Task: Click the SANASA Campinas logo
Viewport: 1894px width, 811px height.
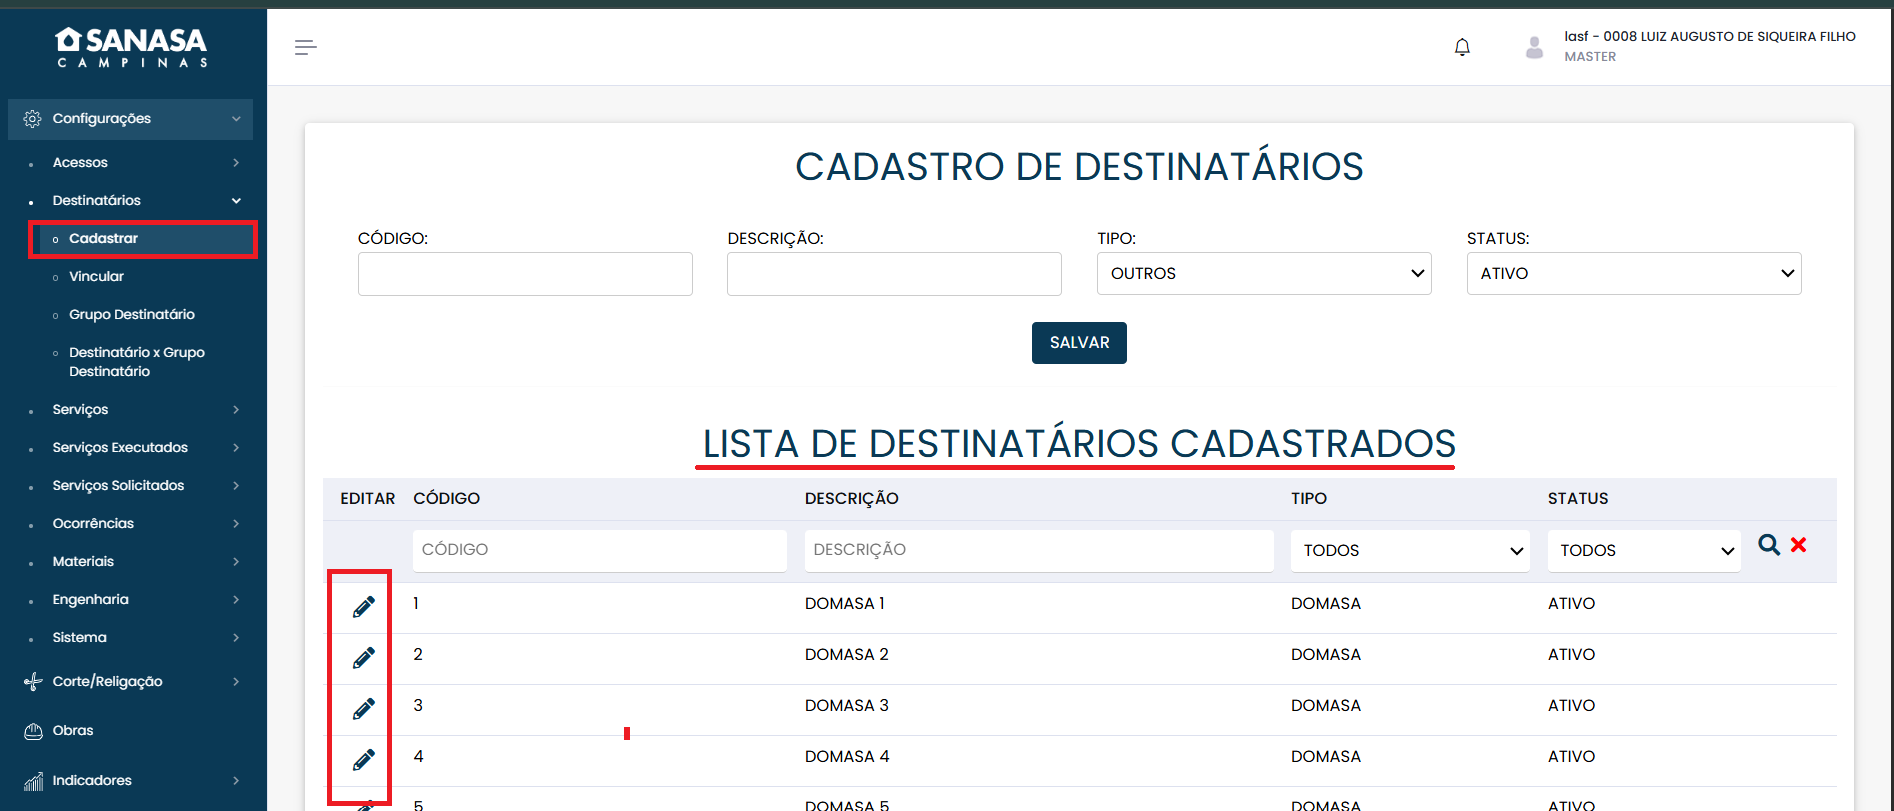Action: [132, 47]
